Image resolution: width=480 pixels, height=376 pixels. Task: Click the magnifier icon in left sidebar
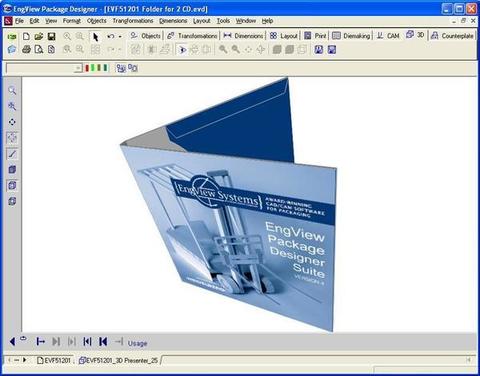tap(12, 90)
